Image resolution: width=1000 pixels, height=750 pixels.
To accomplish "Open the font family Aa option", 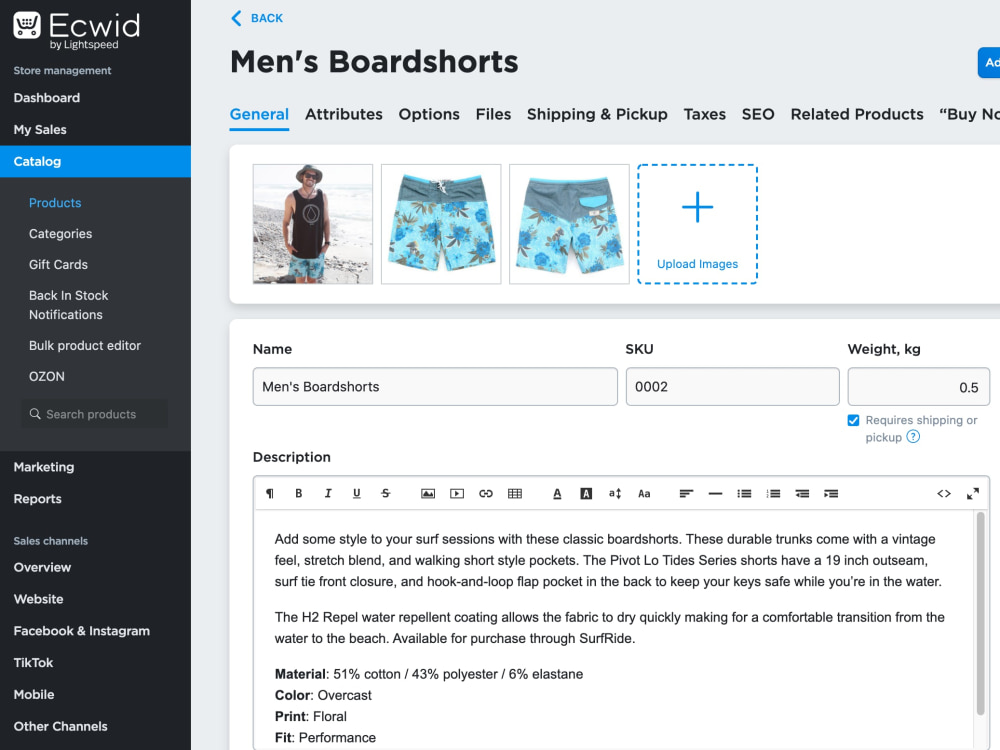I will click(x=644, y=494).
